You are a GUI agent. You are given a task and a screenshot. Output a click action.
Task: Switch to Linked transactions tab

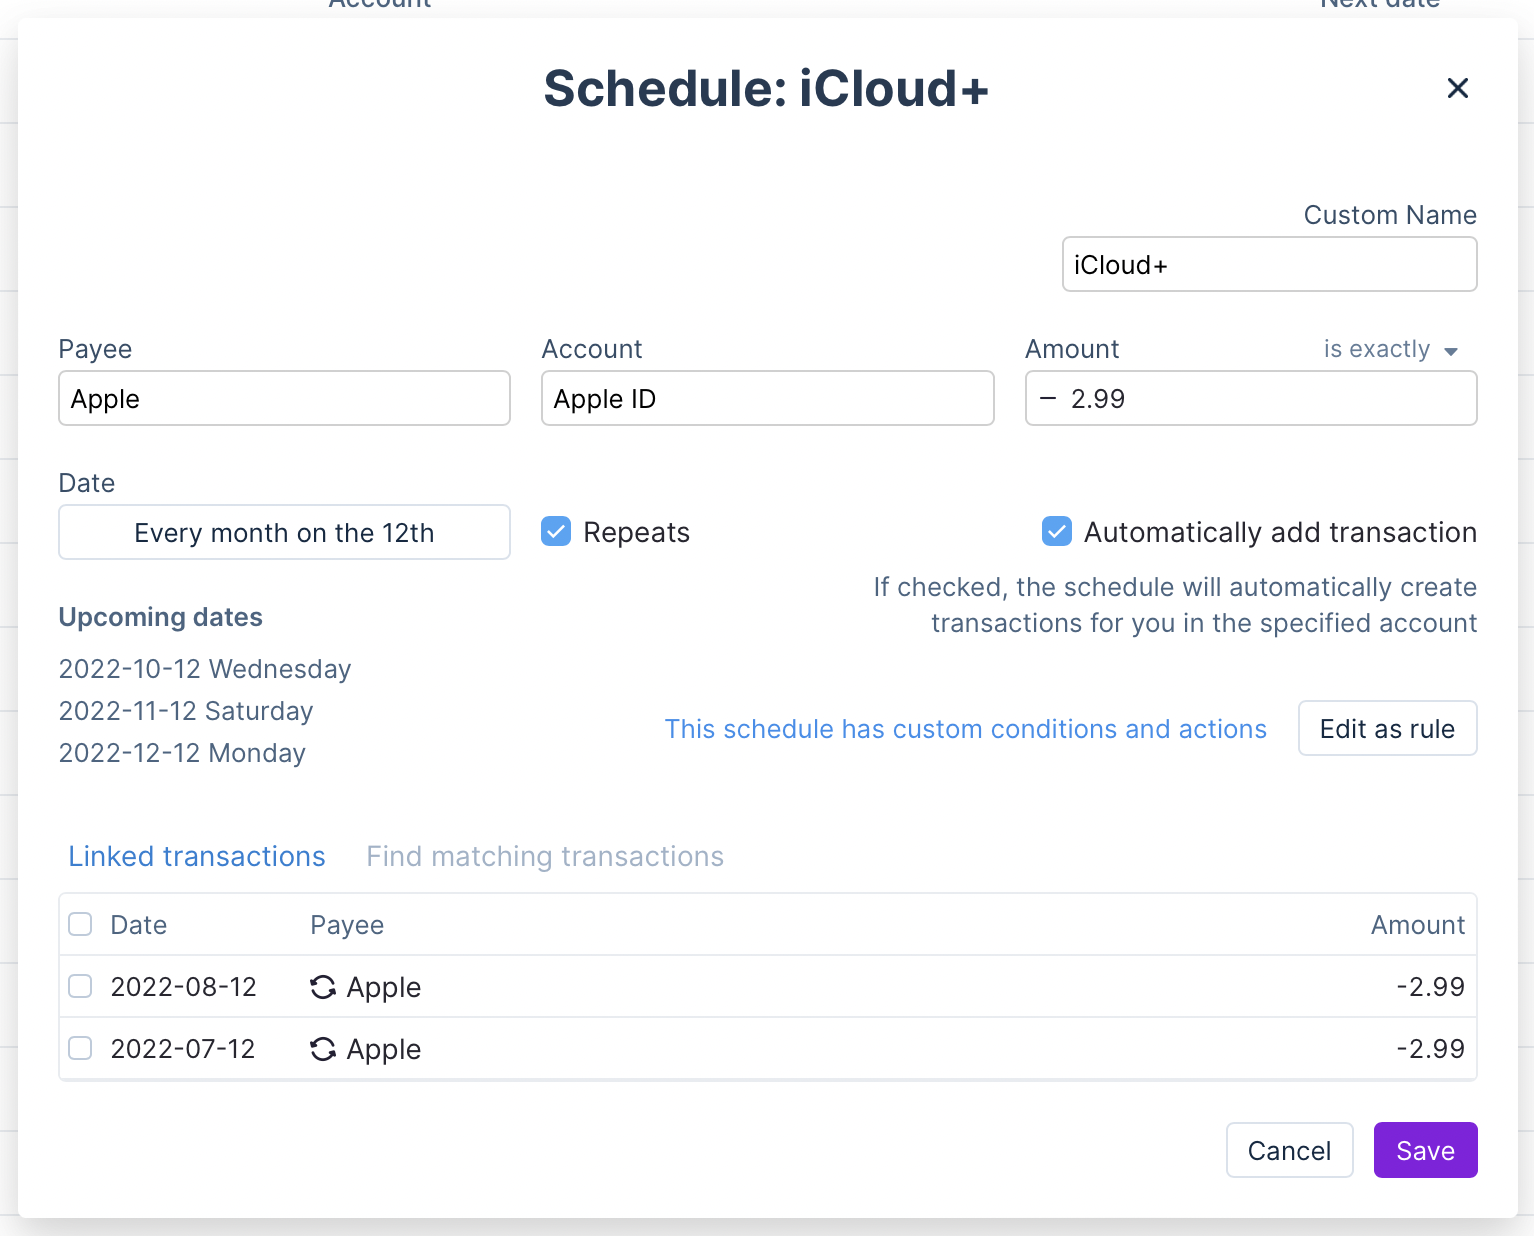pos(197,856)
